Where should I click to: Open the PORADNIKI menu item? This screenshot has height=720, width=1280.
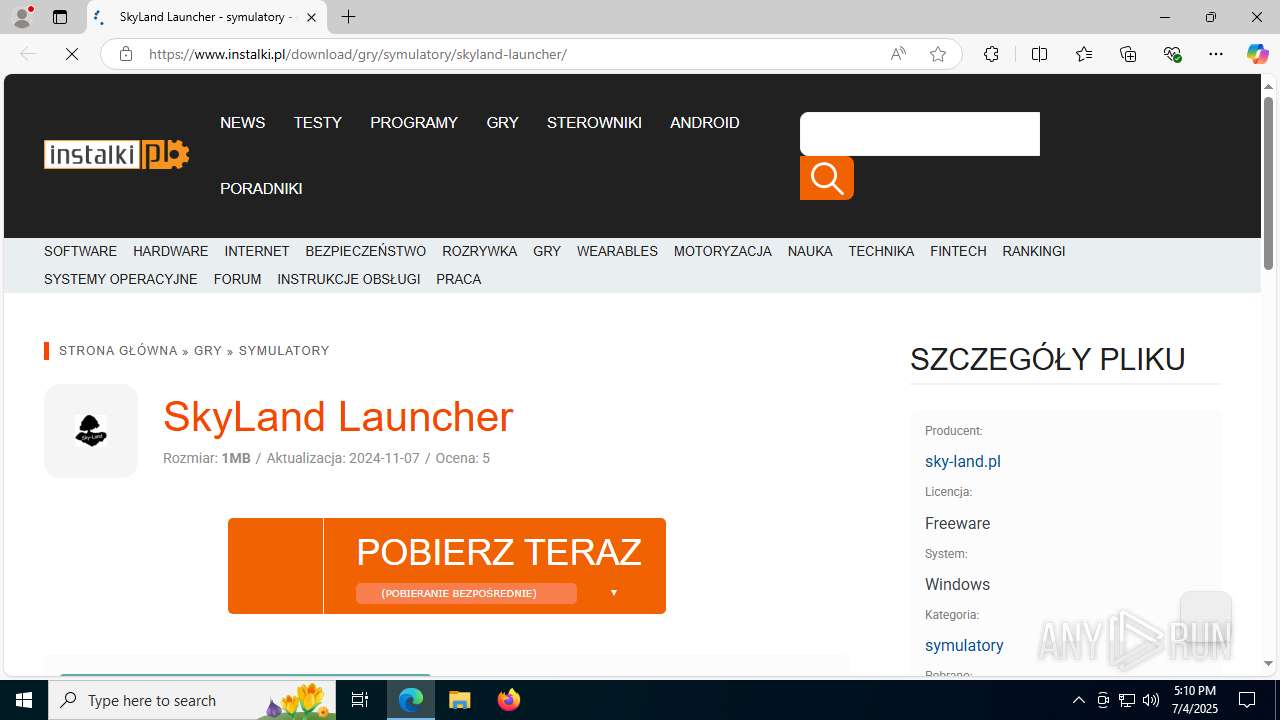(x=261, y=189)
